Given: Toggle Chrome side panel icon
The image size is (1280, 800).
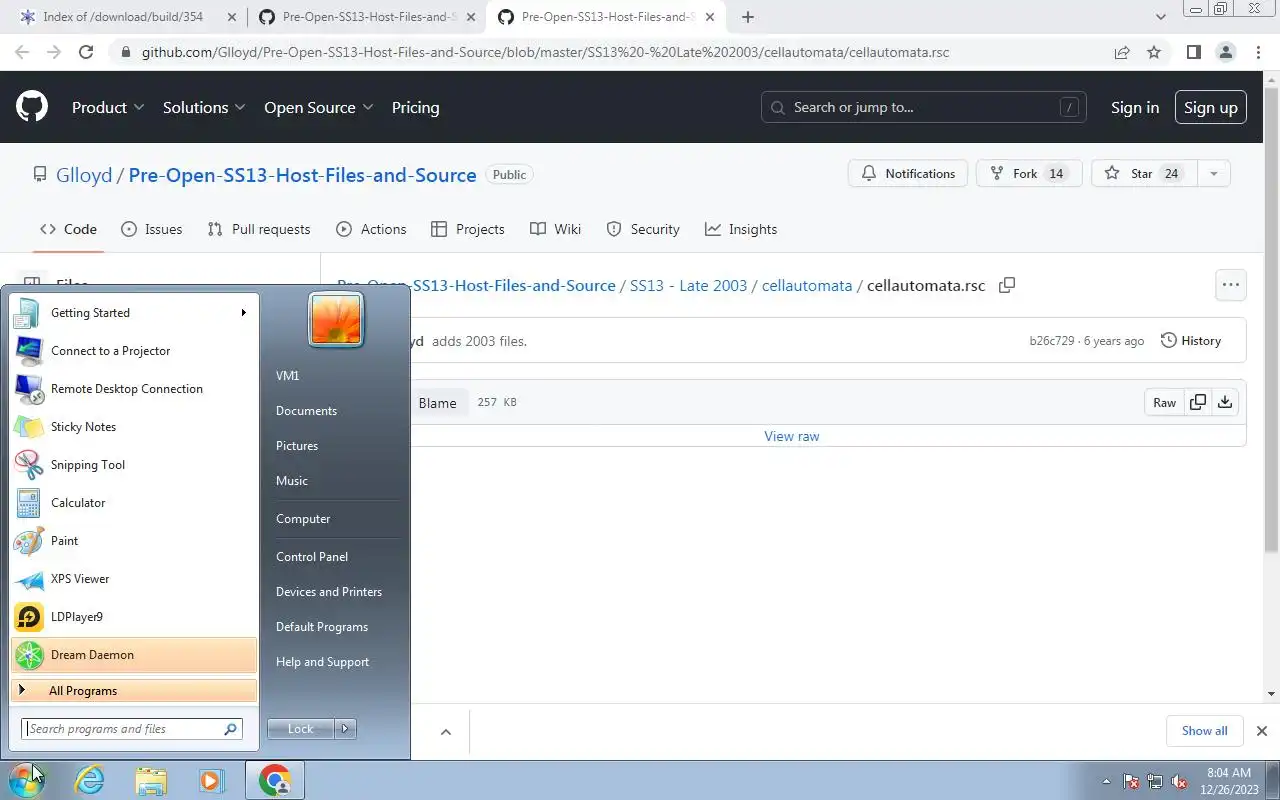Looking at the screenshot, I should pos(1193,52).
